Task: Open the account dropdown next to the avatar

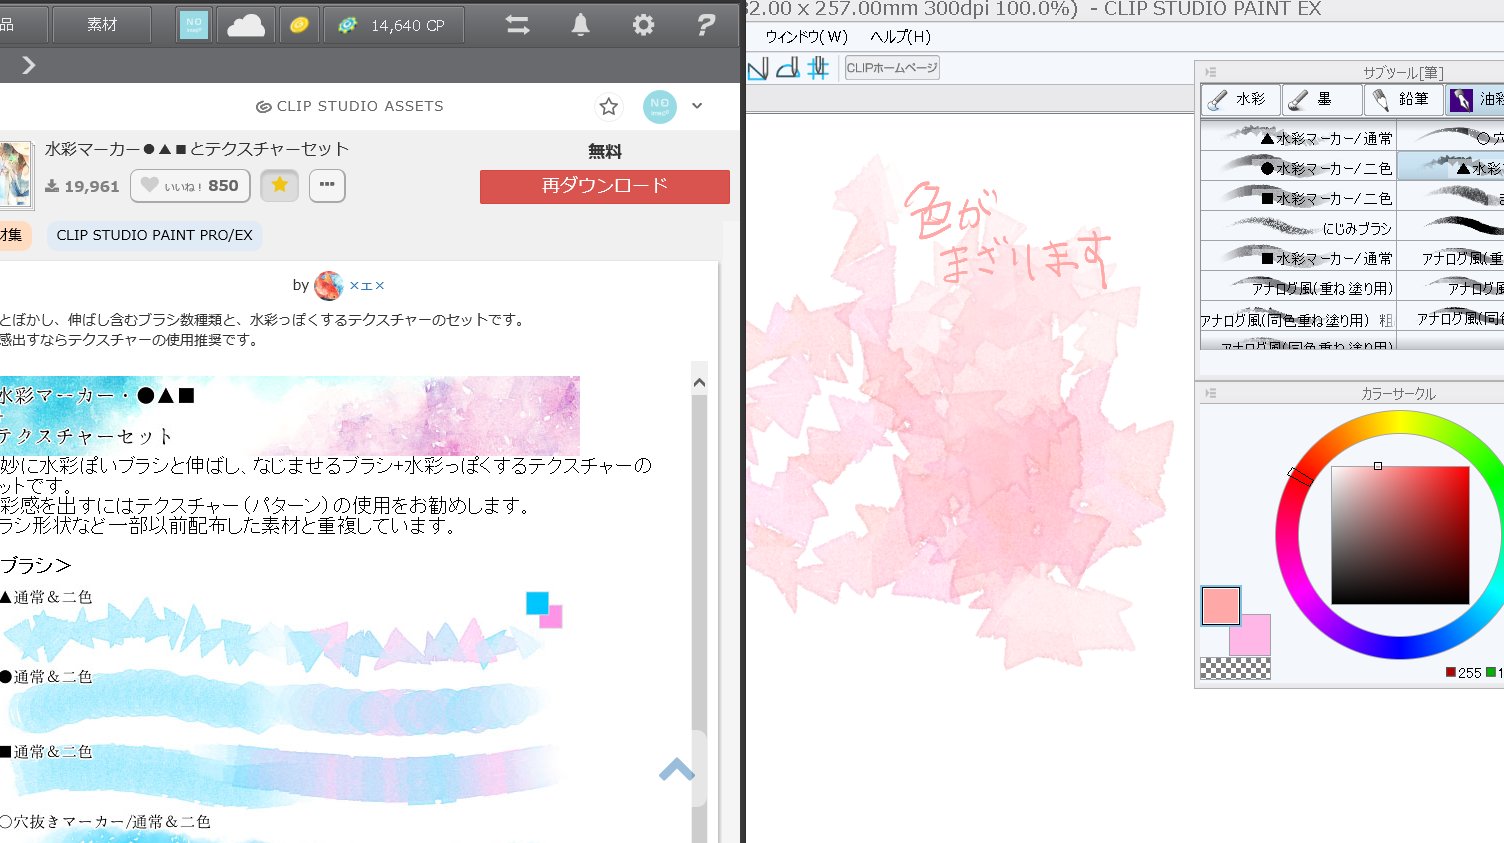Action: (x=697, y=106)
